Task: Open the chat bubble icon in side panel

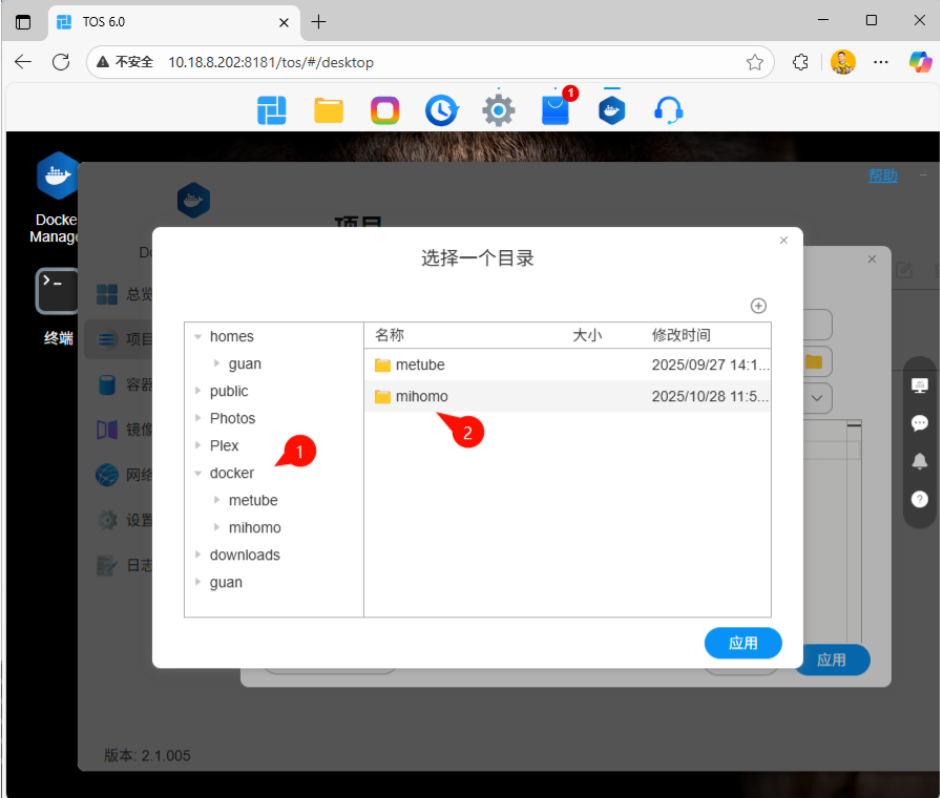Action: (x=920, y=423)
